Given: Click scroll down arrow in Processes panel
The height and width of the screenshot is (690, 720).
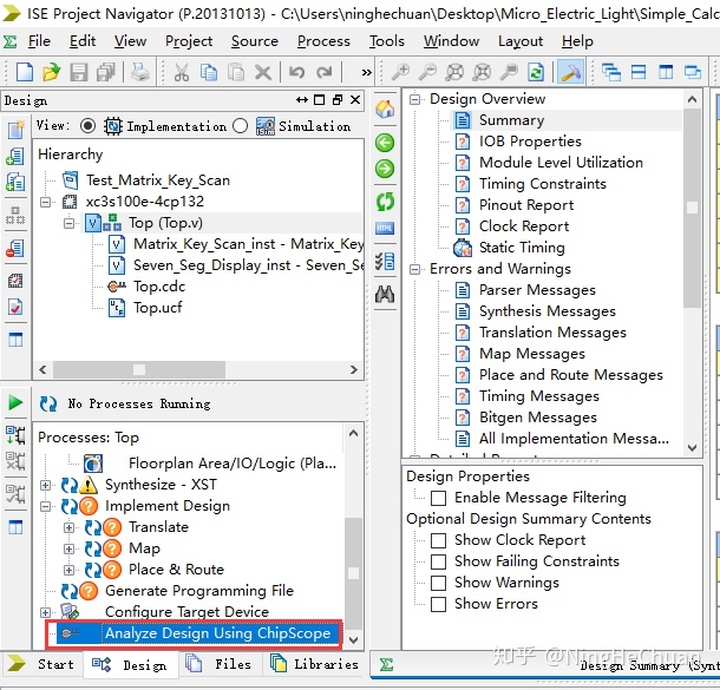Looking at the screenshot, I should point(353,640).
